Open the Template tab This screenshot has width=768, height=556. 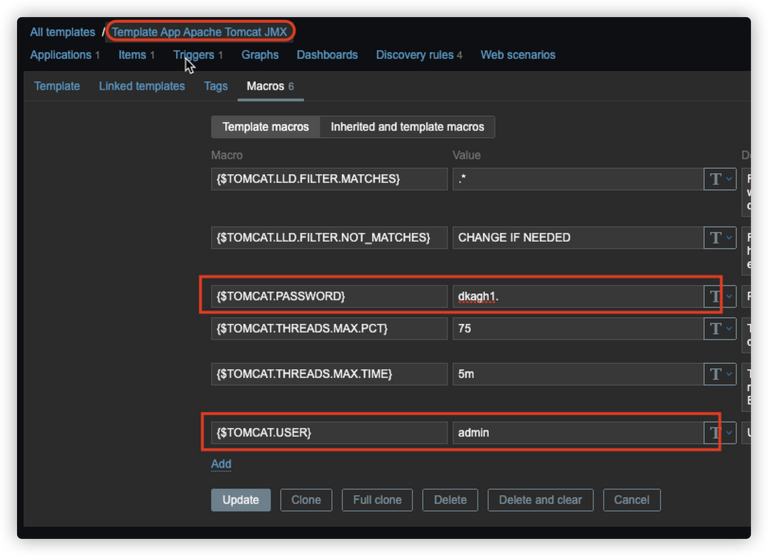pyautogui.click(x=57, y=86)
